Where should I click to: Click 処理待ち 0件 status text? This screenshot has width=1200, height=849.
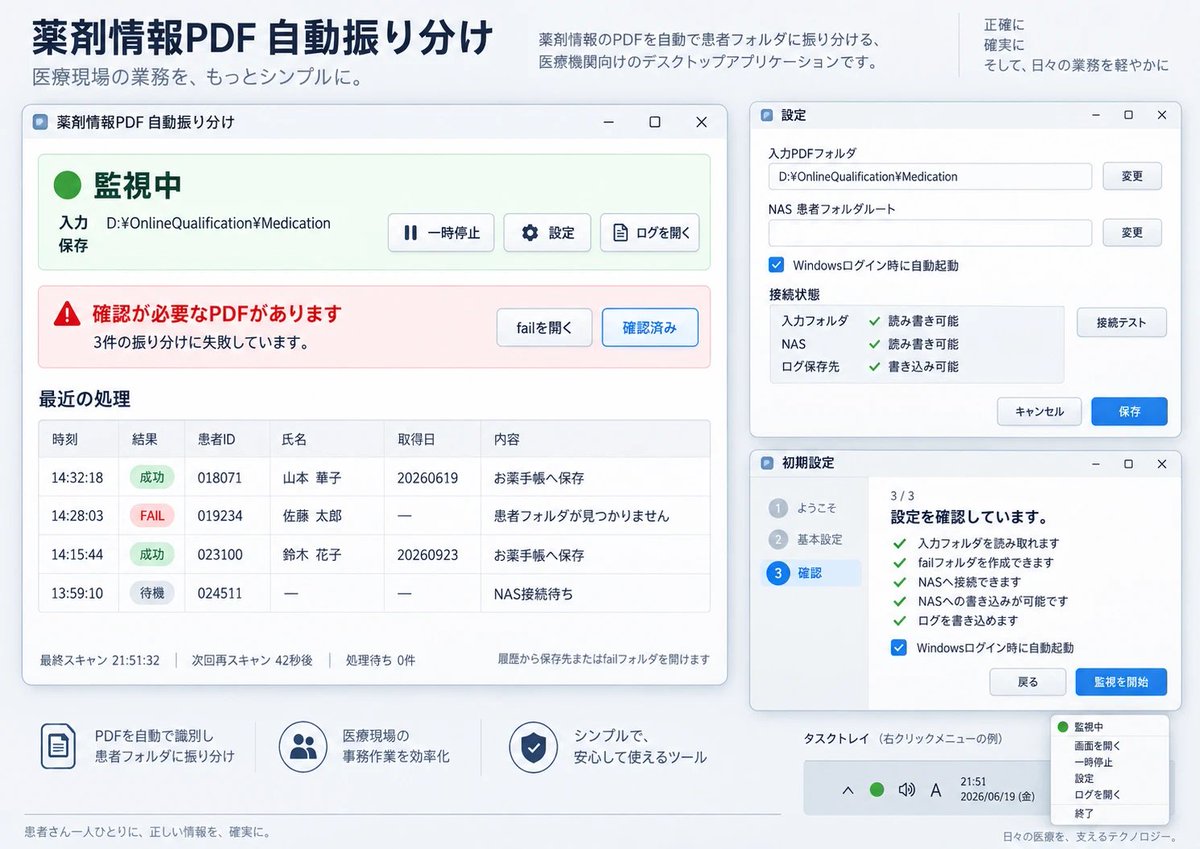tap(381, 660)
